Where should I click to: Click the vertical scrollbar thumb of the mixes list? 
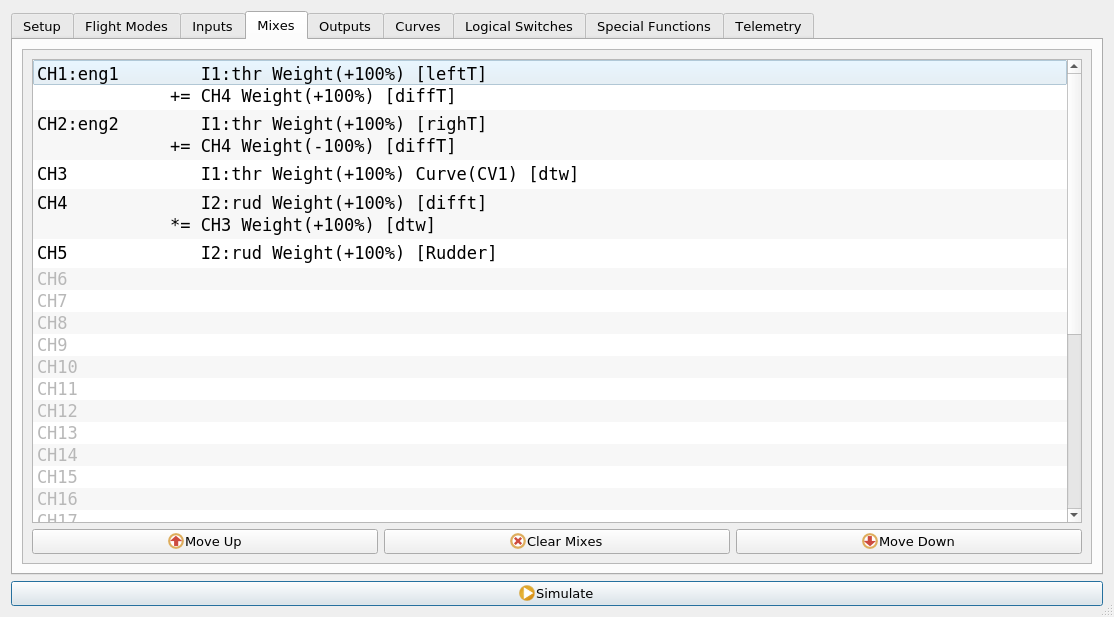pyautogui.click(x=1074, y=203)
